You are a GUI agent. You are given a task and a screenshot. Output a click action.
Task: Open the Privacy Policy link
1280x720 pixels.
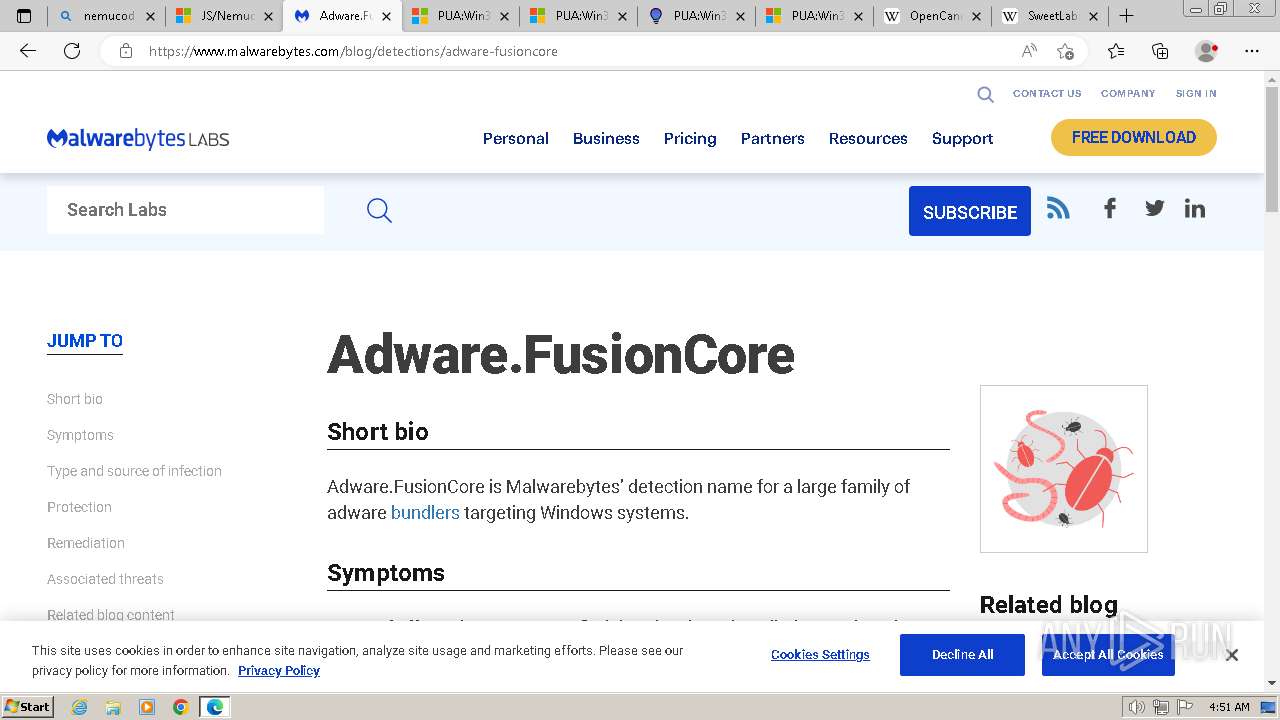[279, 671]
